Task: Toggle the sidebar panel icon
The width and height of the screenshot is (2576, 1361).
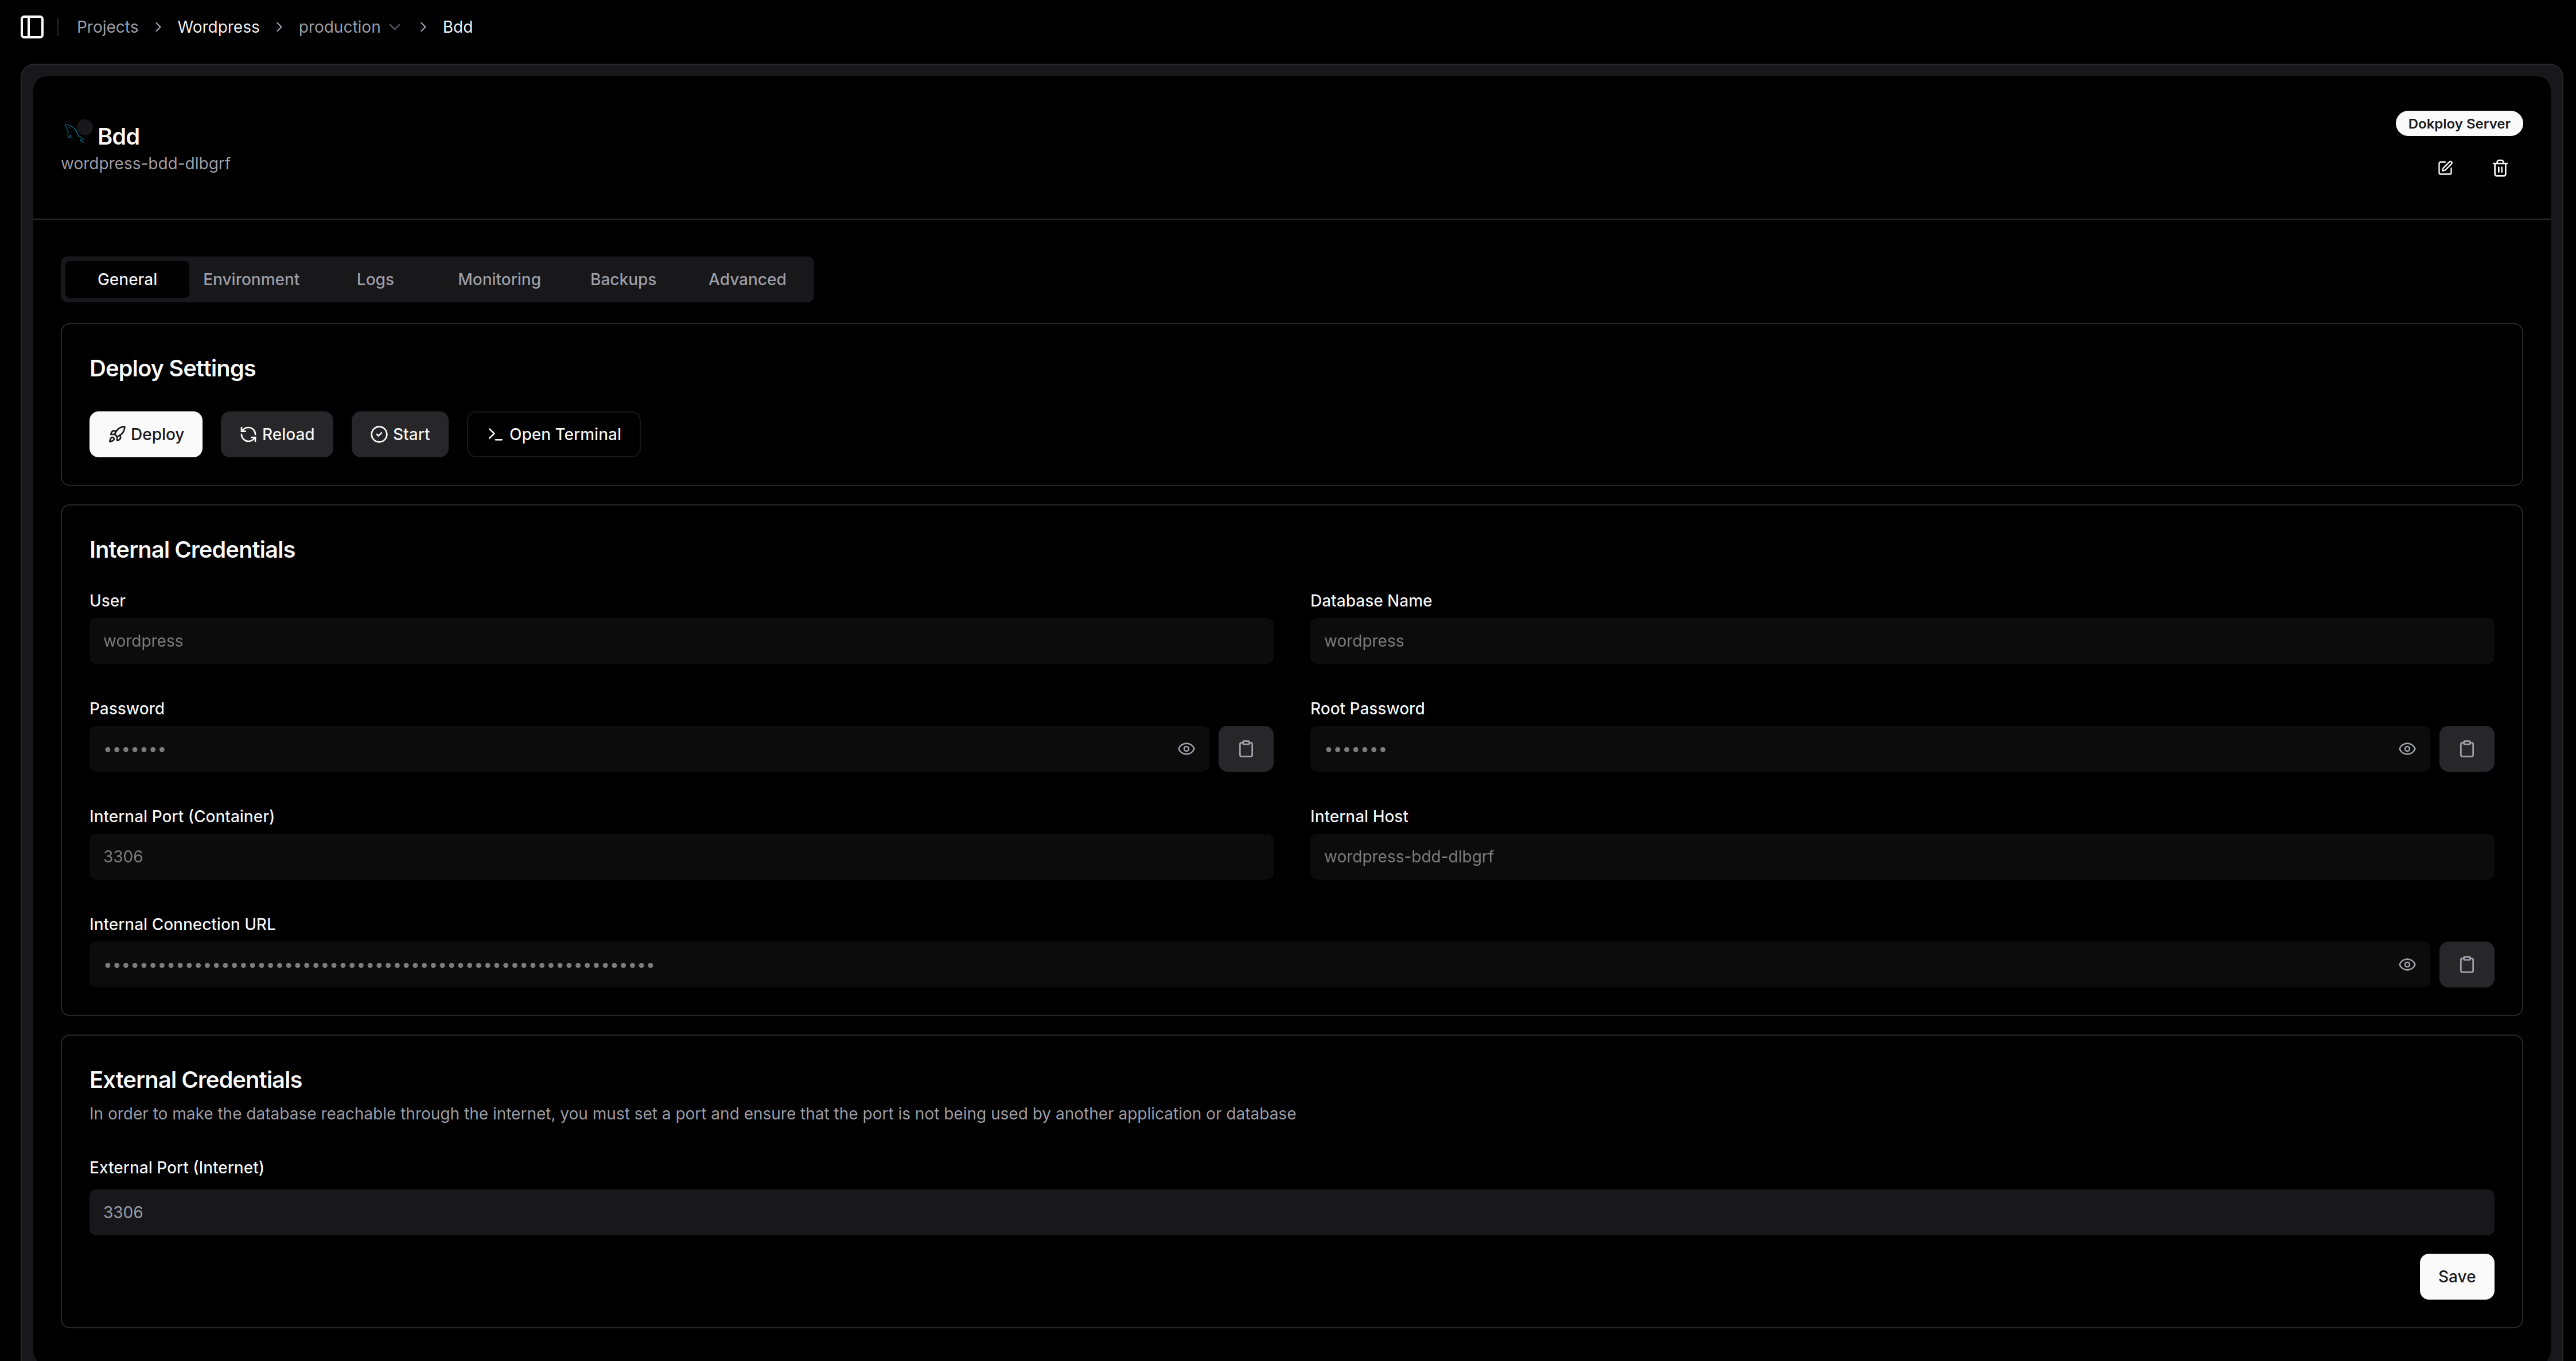Action: click(32, 27)
